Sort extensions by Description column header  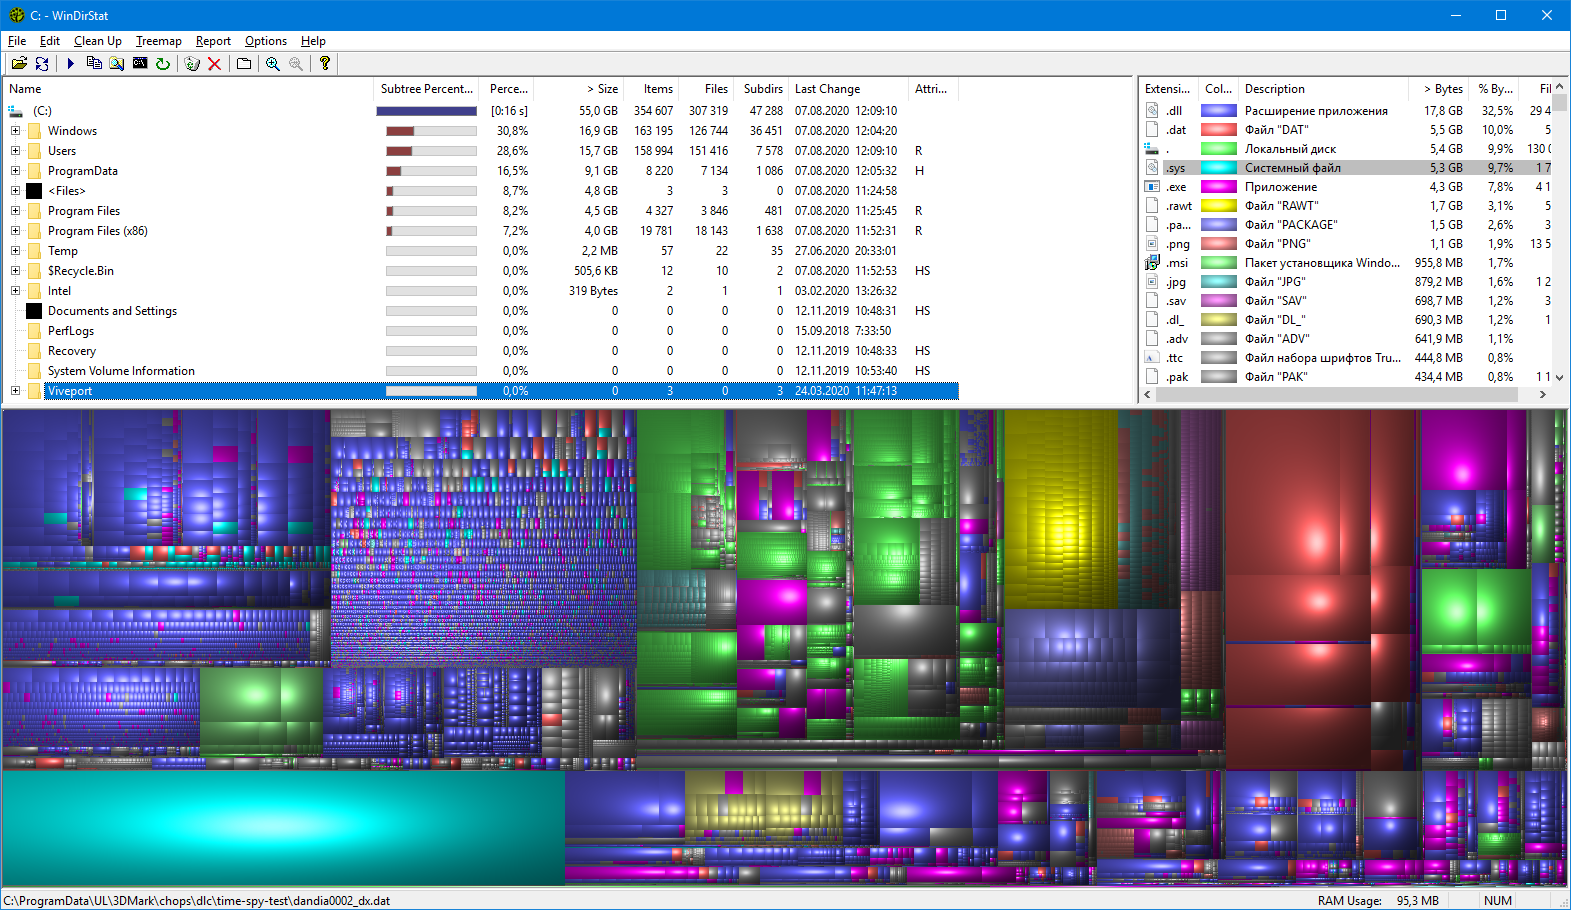tap(1324, 89)
